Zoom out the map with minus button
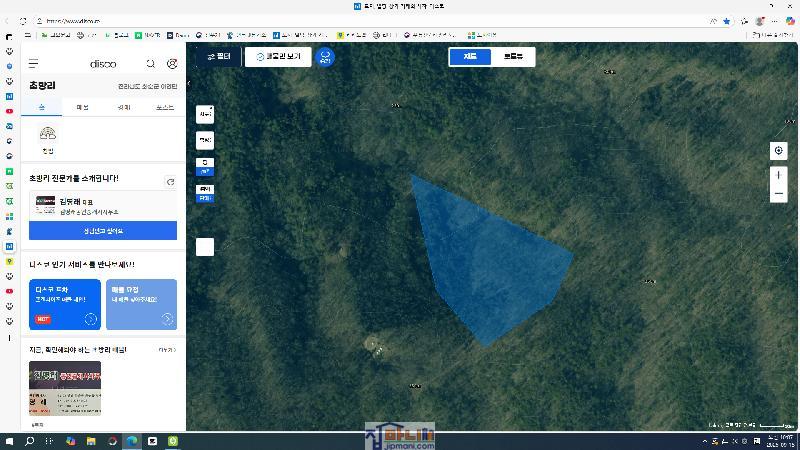 point(779,193)
